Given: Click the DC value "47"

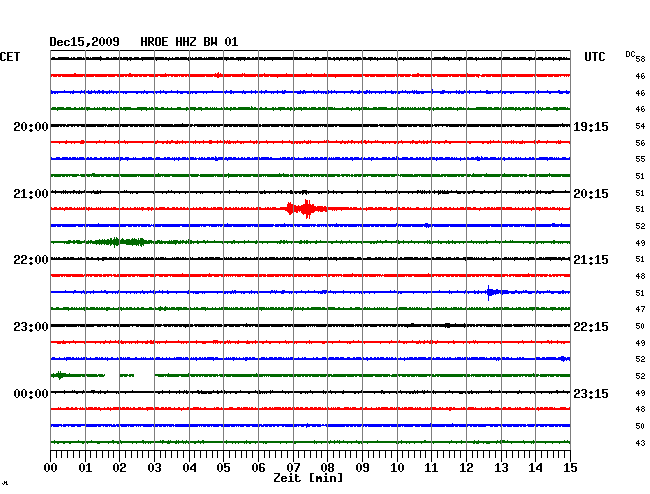Looking at the screenshot, I should pos(640,309).
